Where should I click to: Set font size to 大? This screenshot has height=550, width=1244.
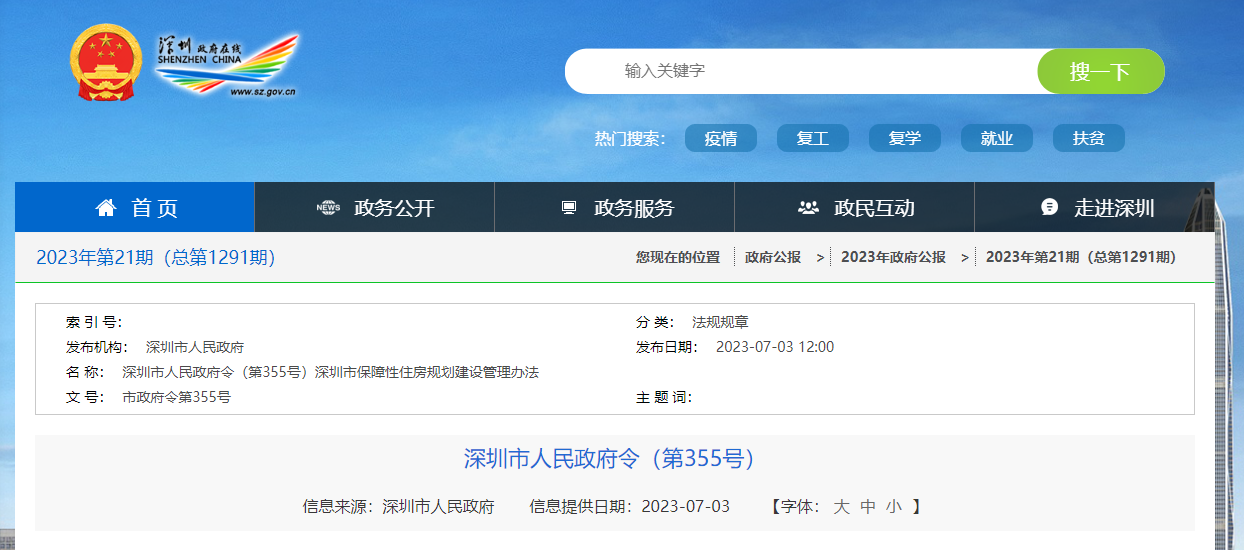click(x=841, y=506)
